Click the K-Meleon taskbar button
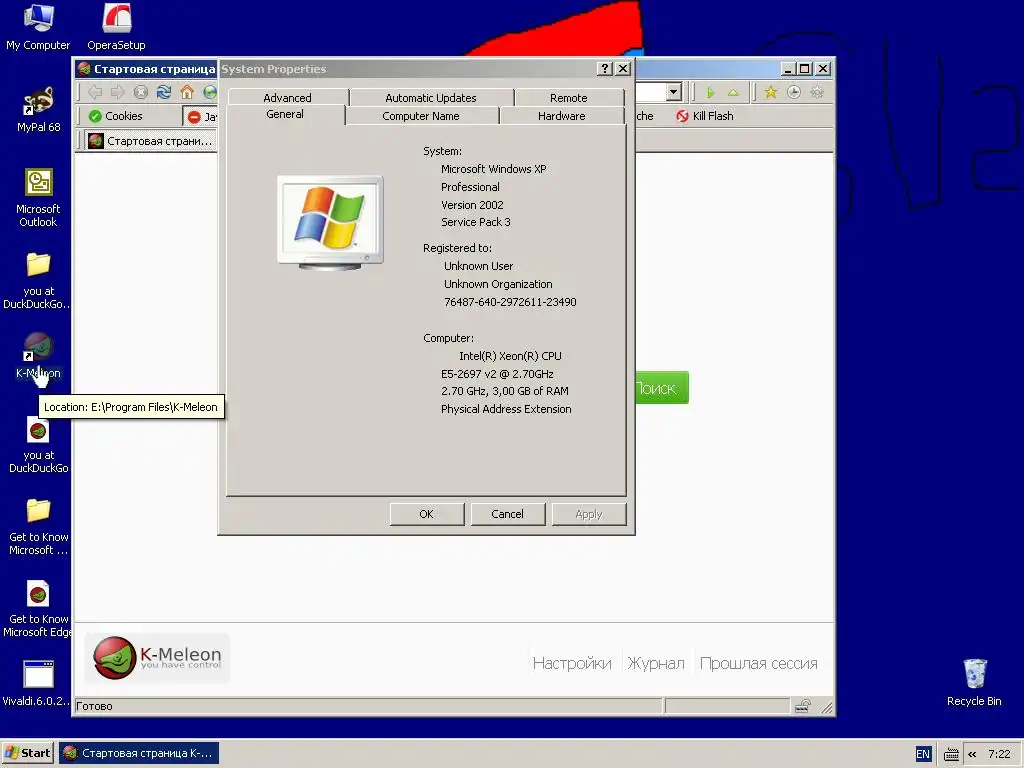Viewport: 1024px width, 768px height. pyautogui.click(x=139, y=753)
